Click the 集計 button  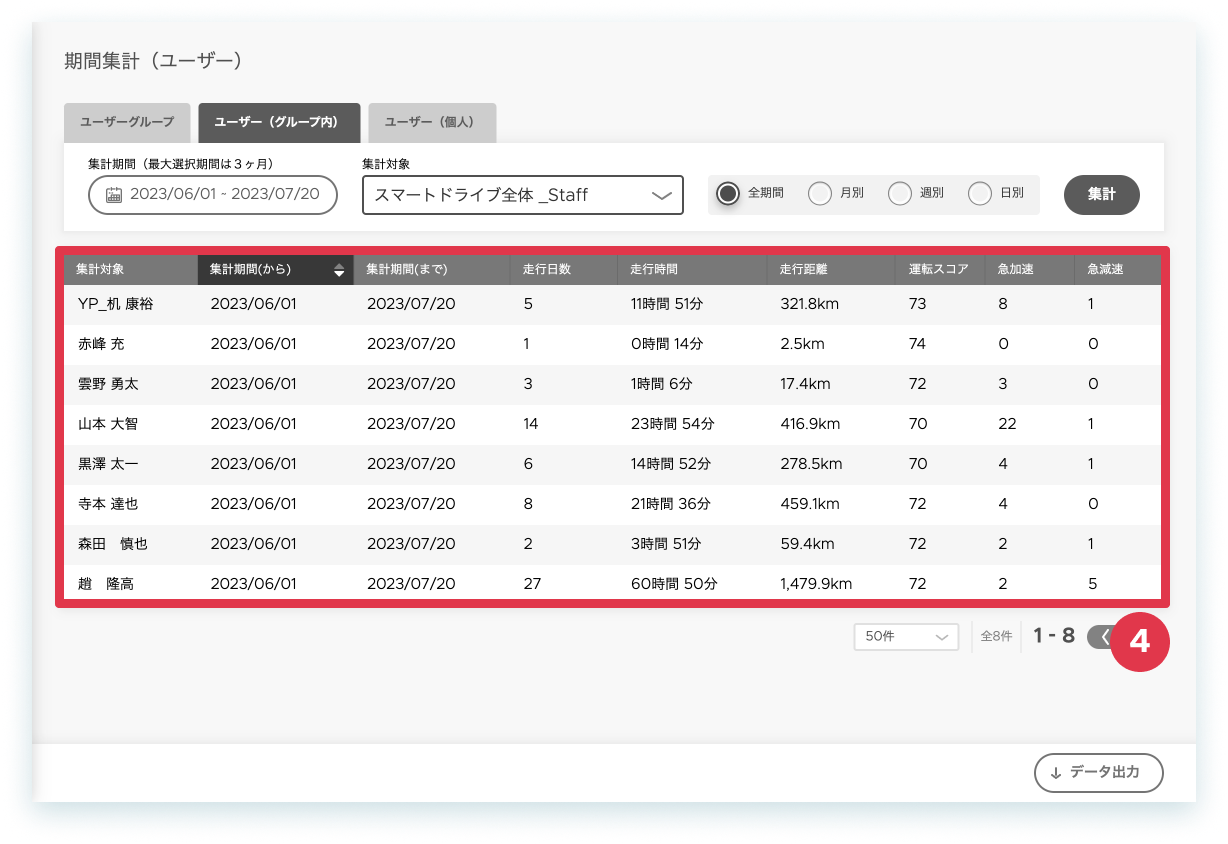[x=1102, y=195]
